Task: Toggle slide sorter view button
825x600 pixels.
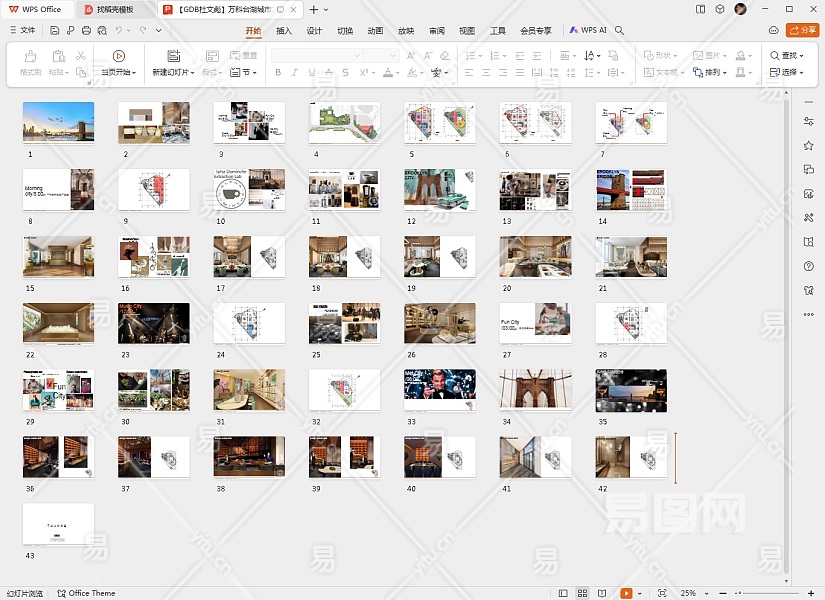Action: pos(584,593)
